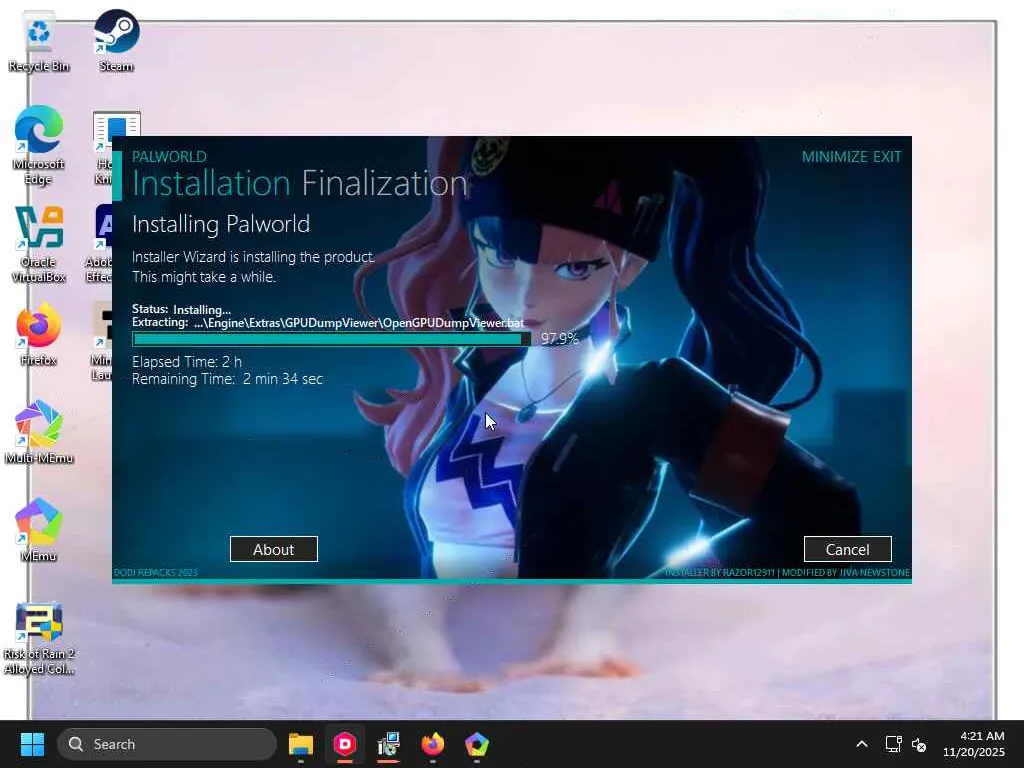The width and height of the screenshot is (1024, 768).
Task: Select the Oracle VirtualBox desktop icon
Action: [x=39, y=244]
